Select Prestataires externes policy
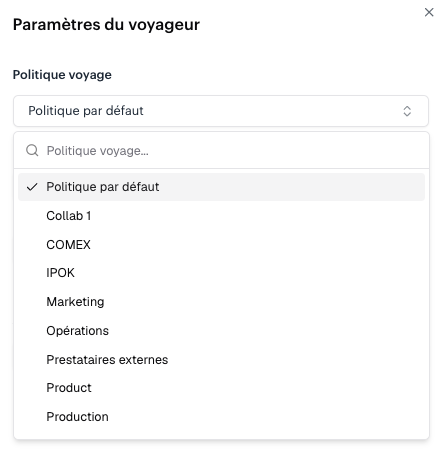This screenshot has height=459, width=445. (x=221, y=360)
